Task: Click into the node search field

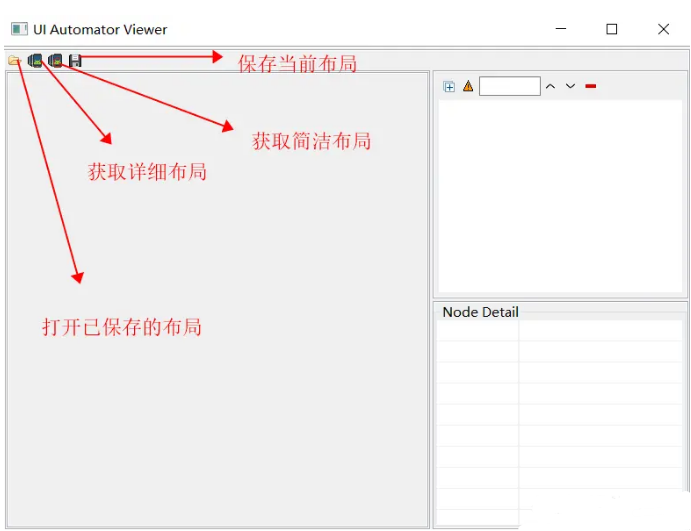Action: 510,86
